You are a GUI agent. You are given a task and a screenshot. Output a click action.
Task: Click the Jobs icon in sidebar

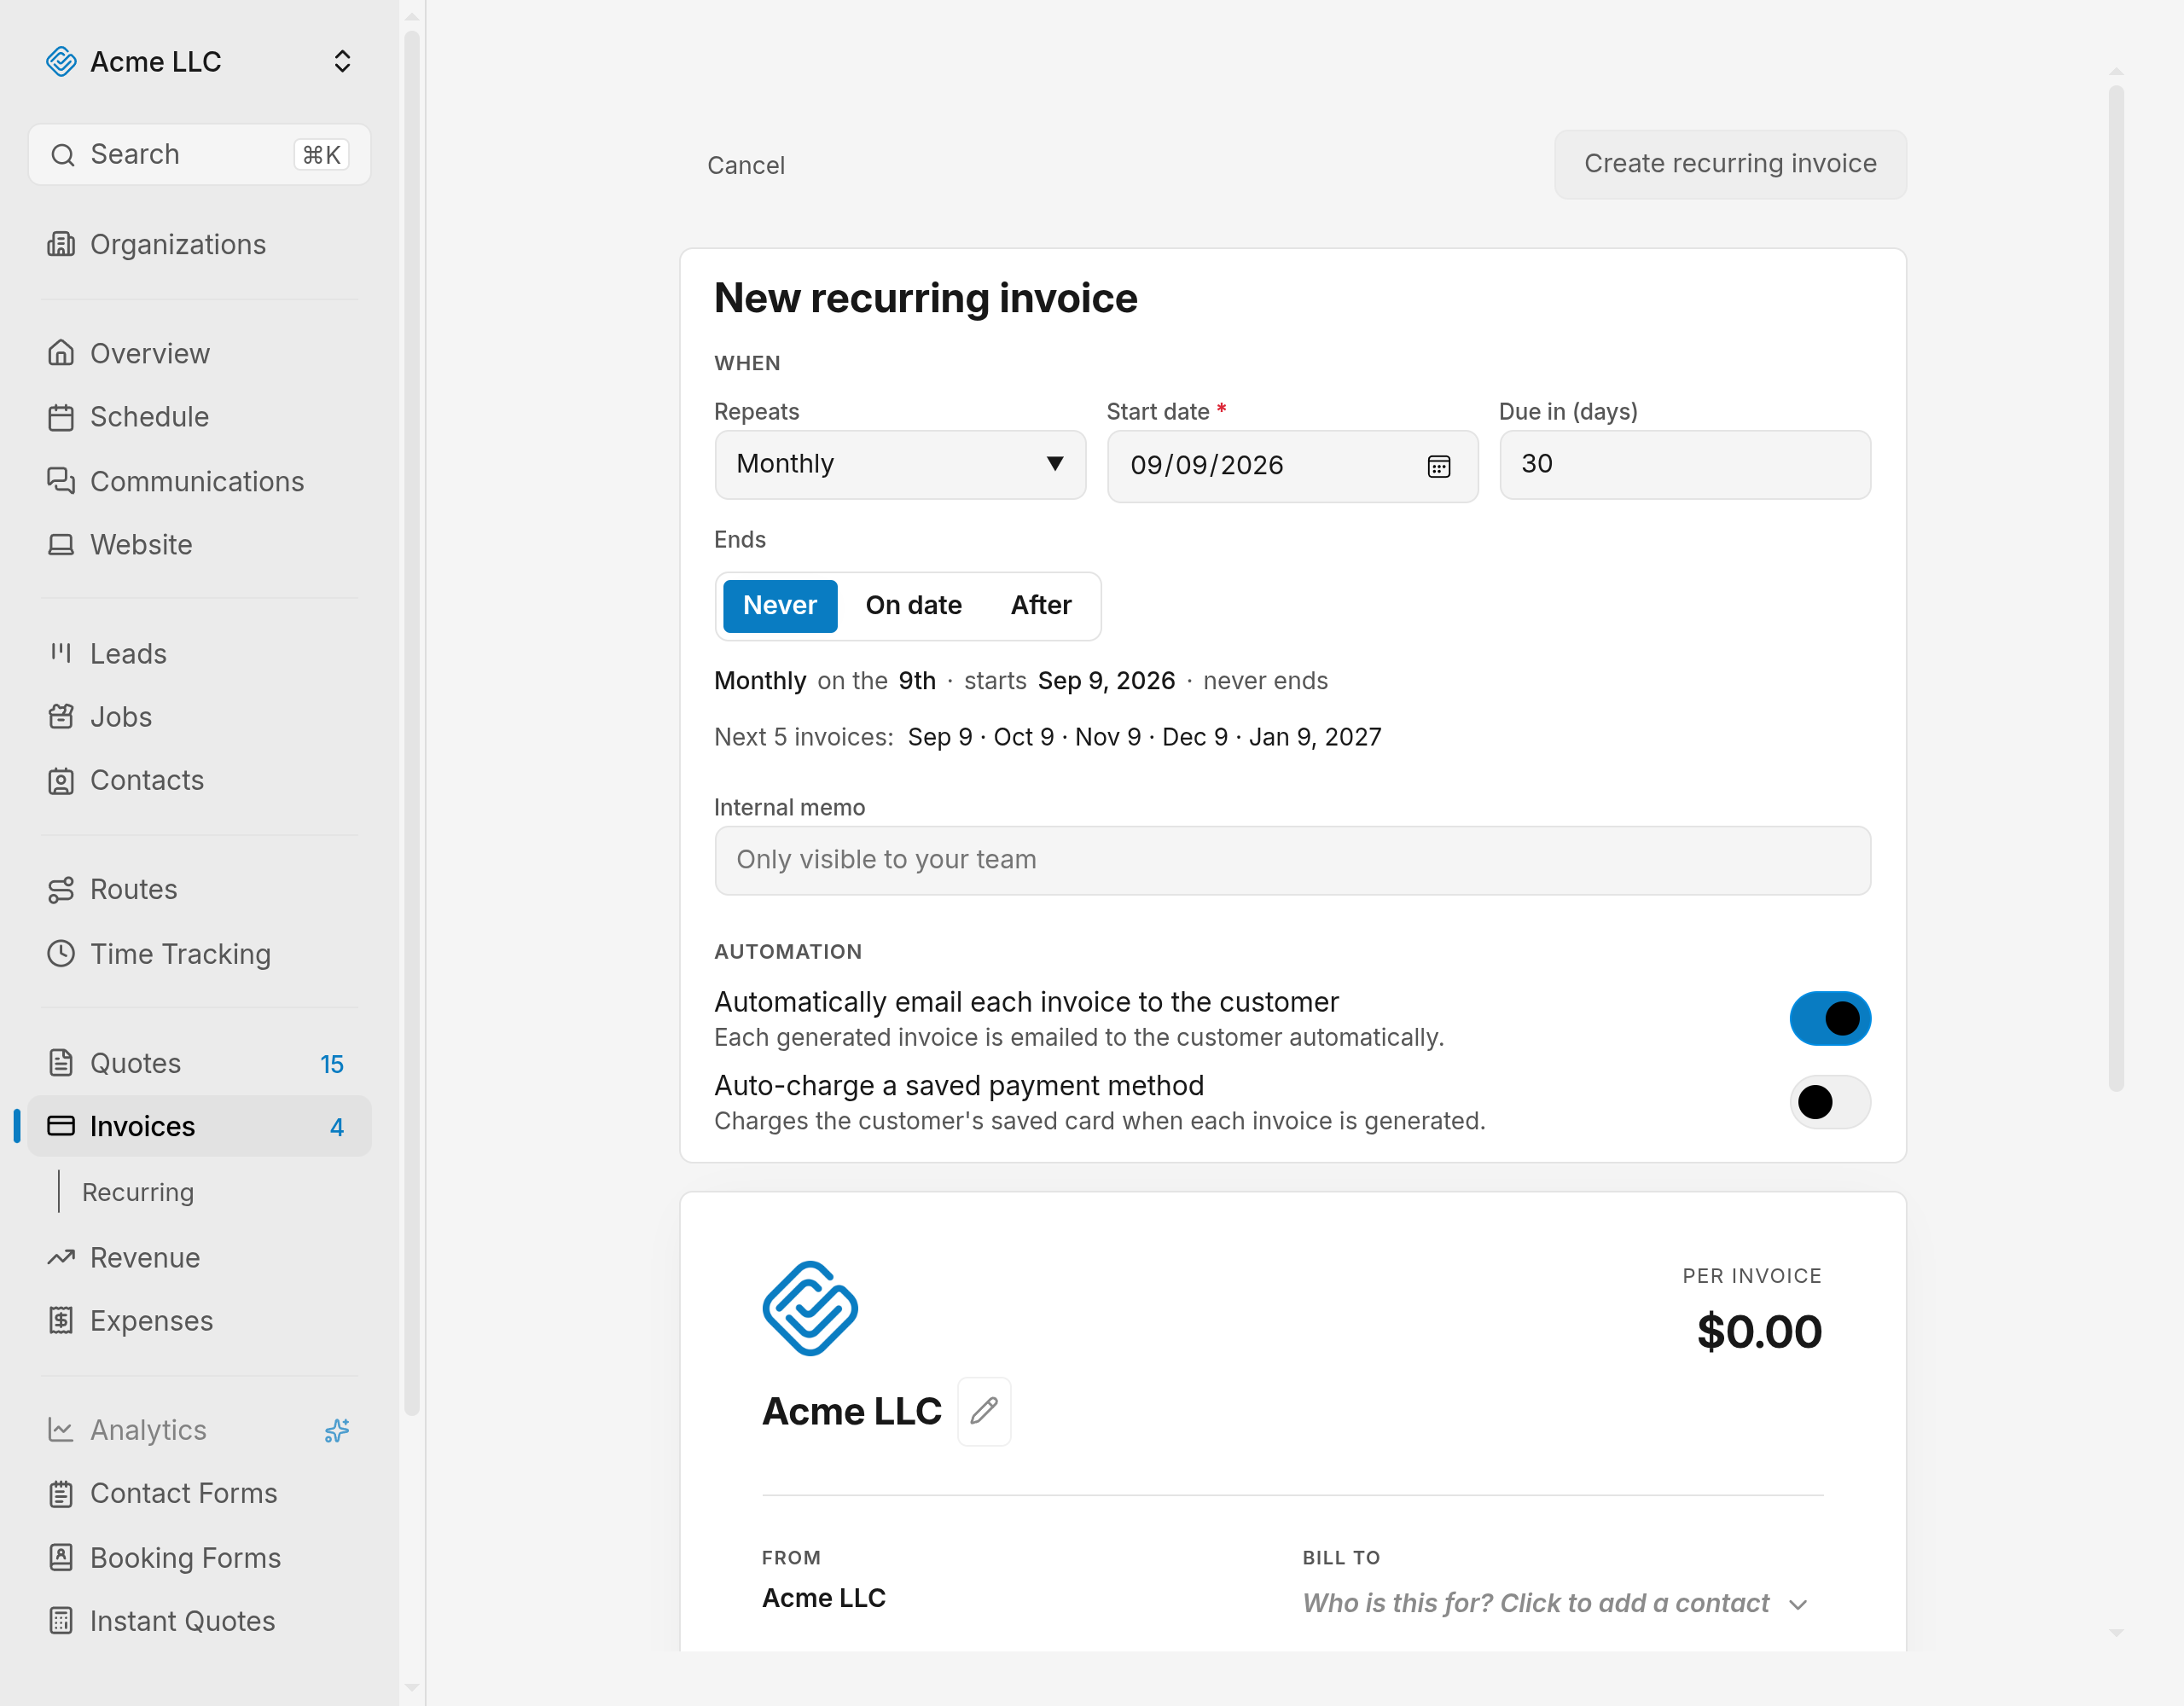61,717
